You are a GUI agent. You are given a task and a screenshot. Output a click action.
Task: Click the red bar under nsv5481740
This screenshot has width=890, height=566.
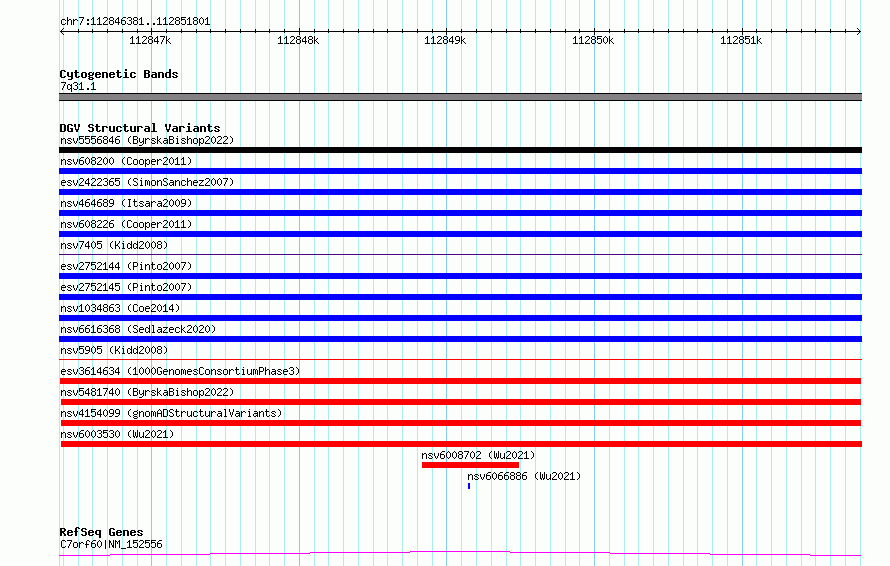pyautogui.click(x=461, y=402)
